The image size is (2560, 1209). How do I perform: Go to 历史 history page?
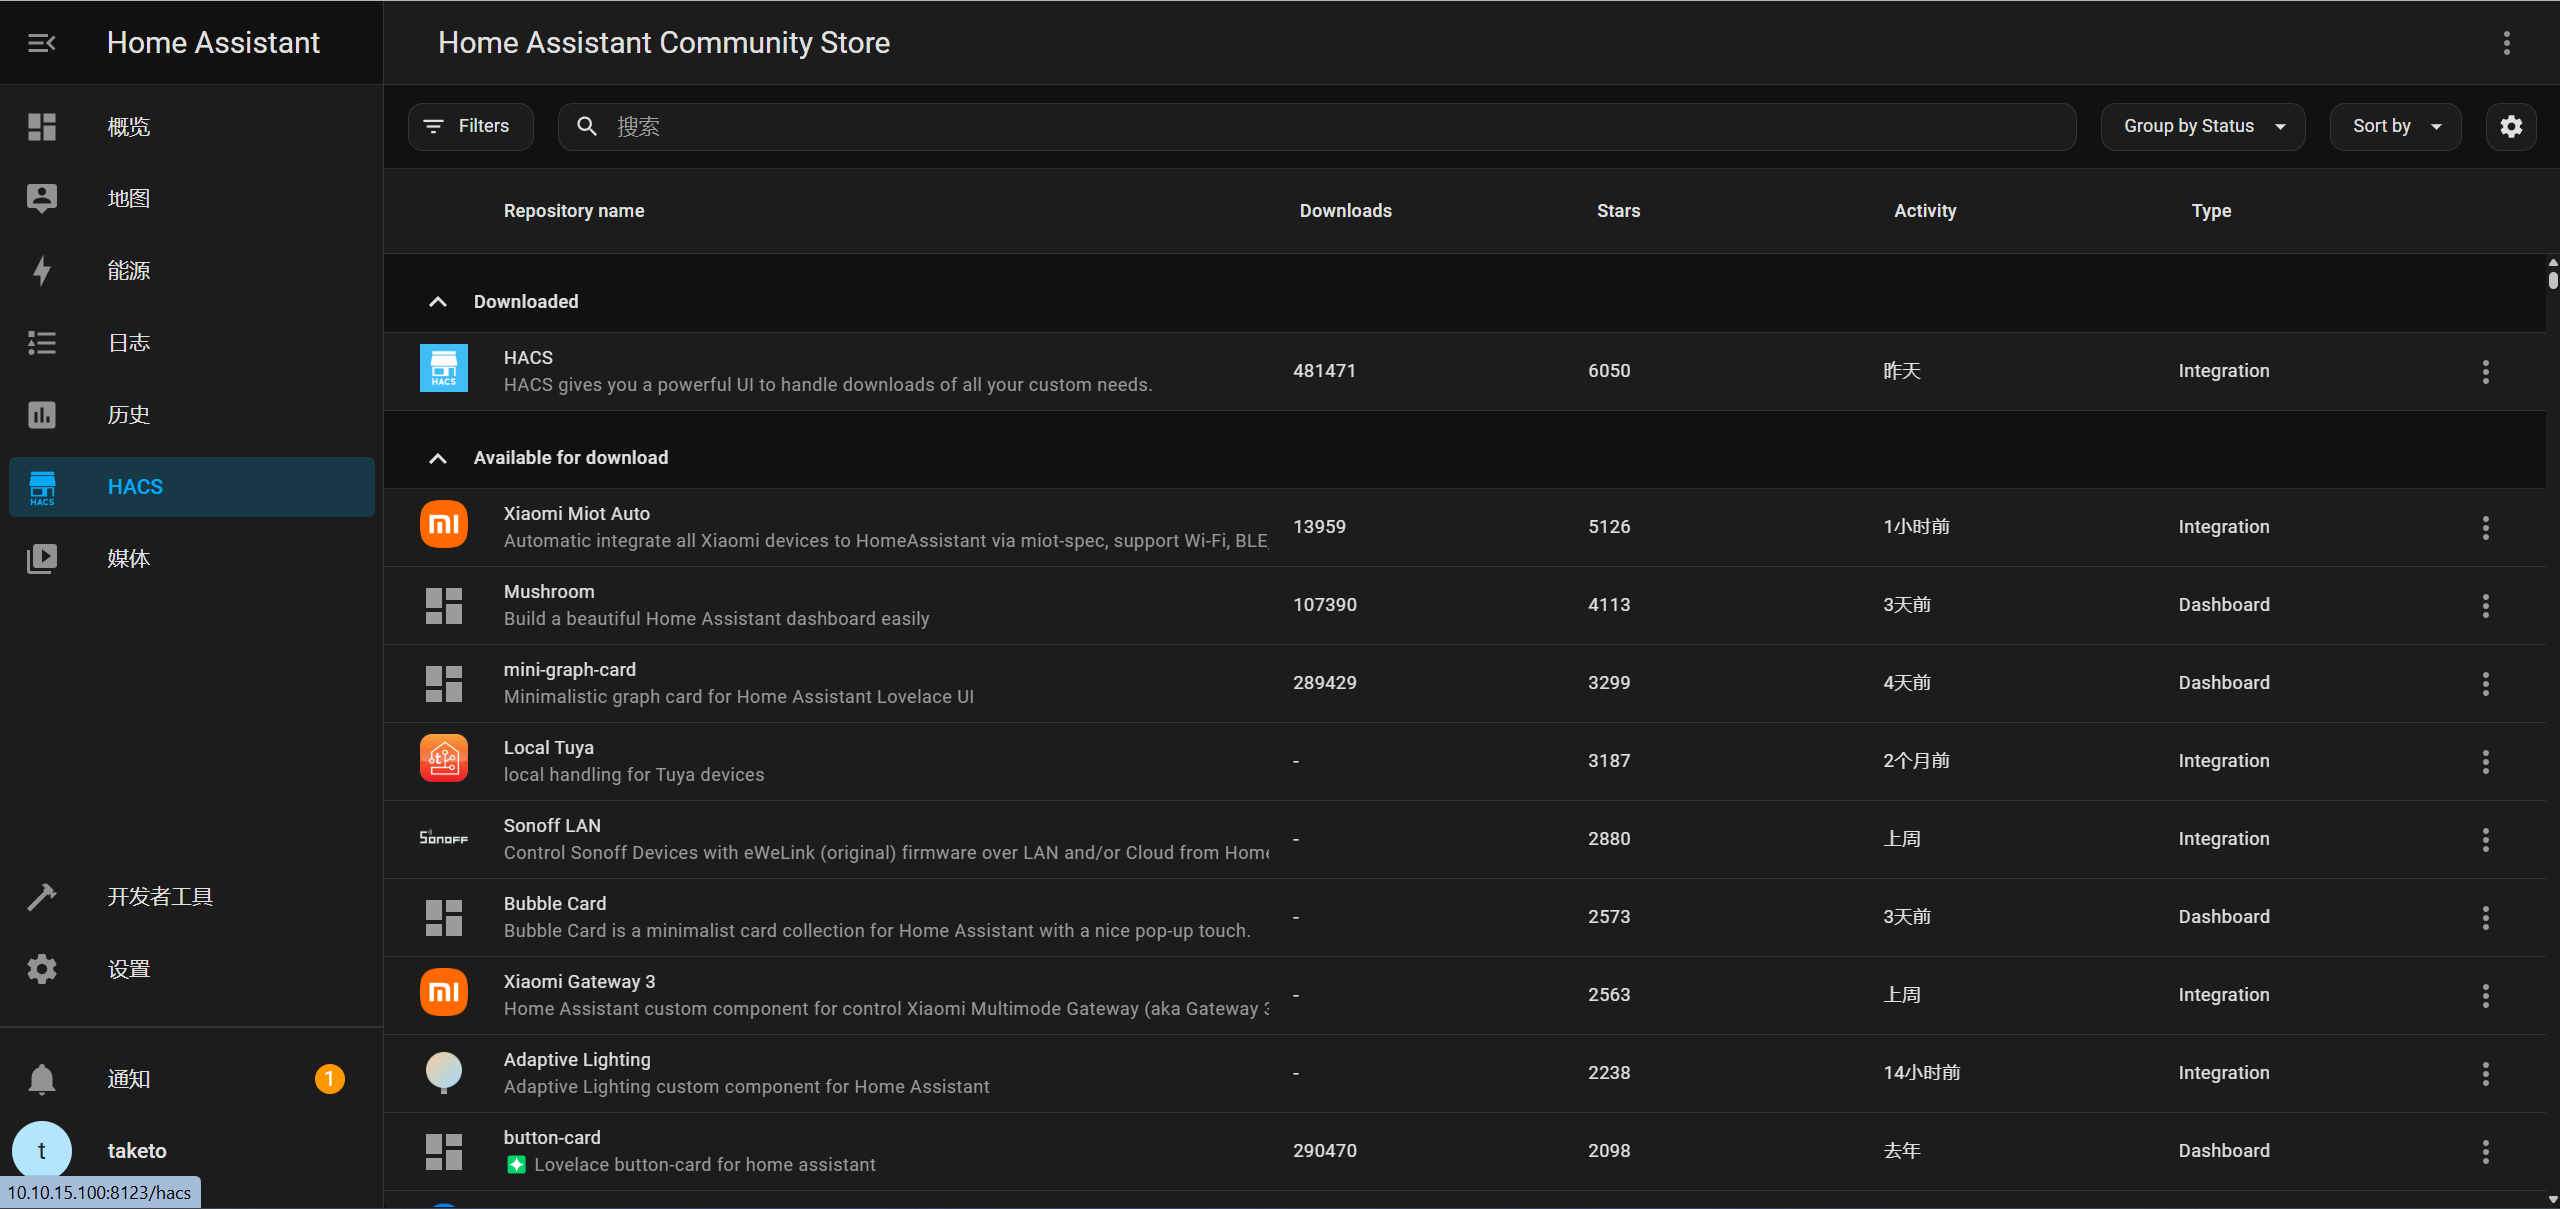coord(129,415)
